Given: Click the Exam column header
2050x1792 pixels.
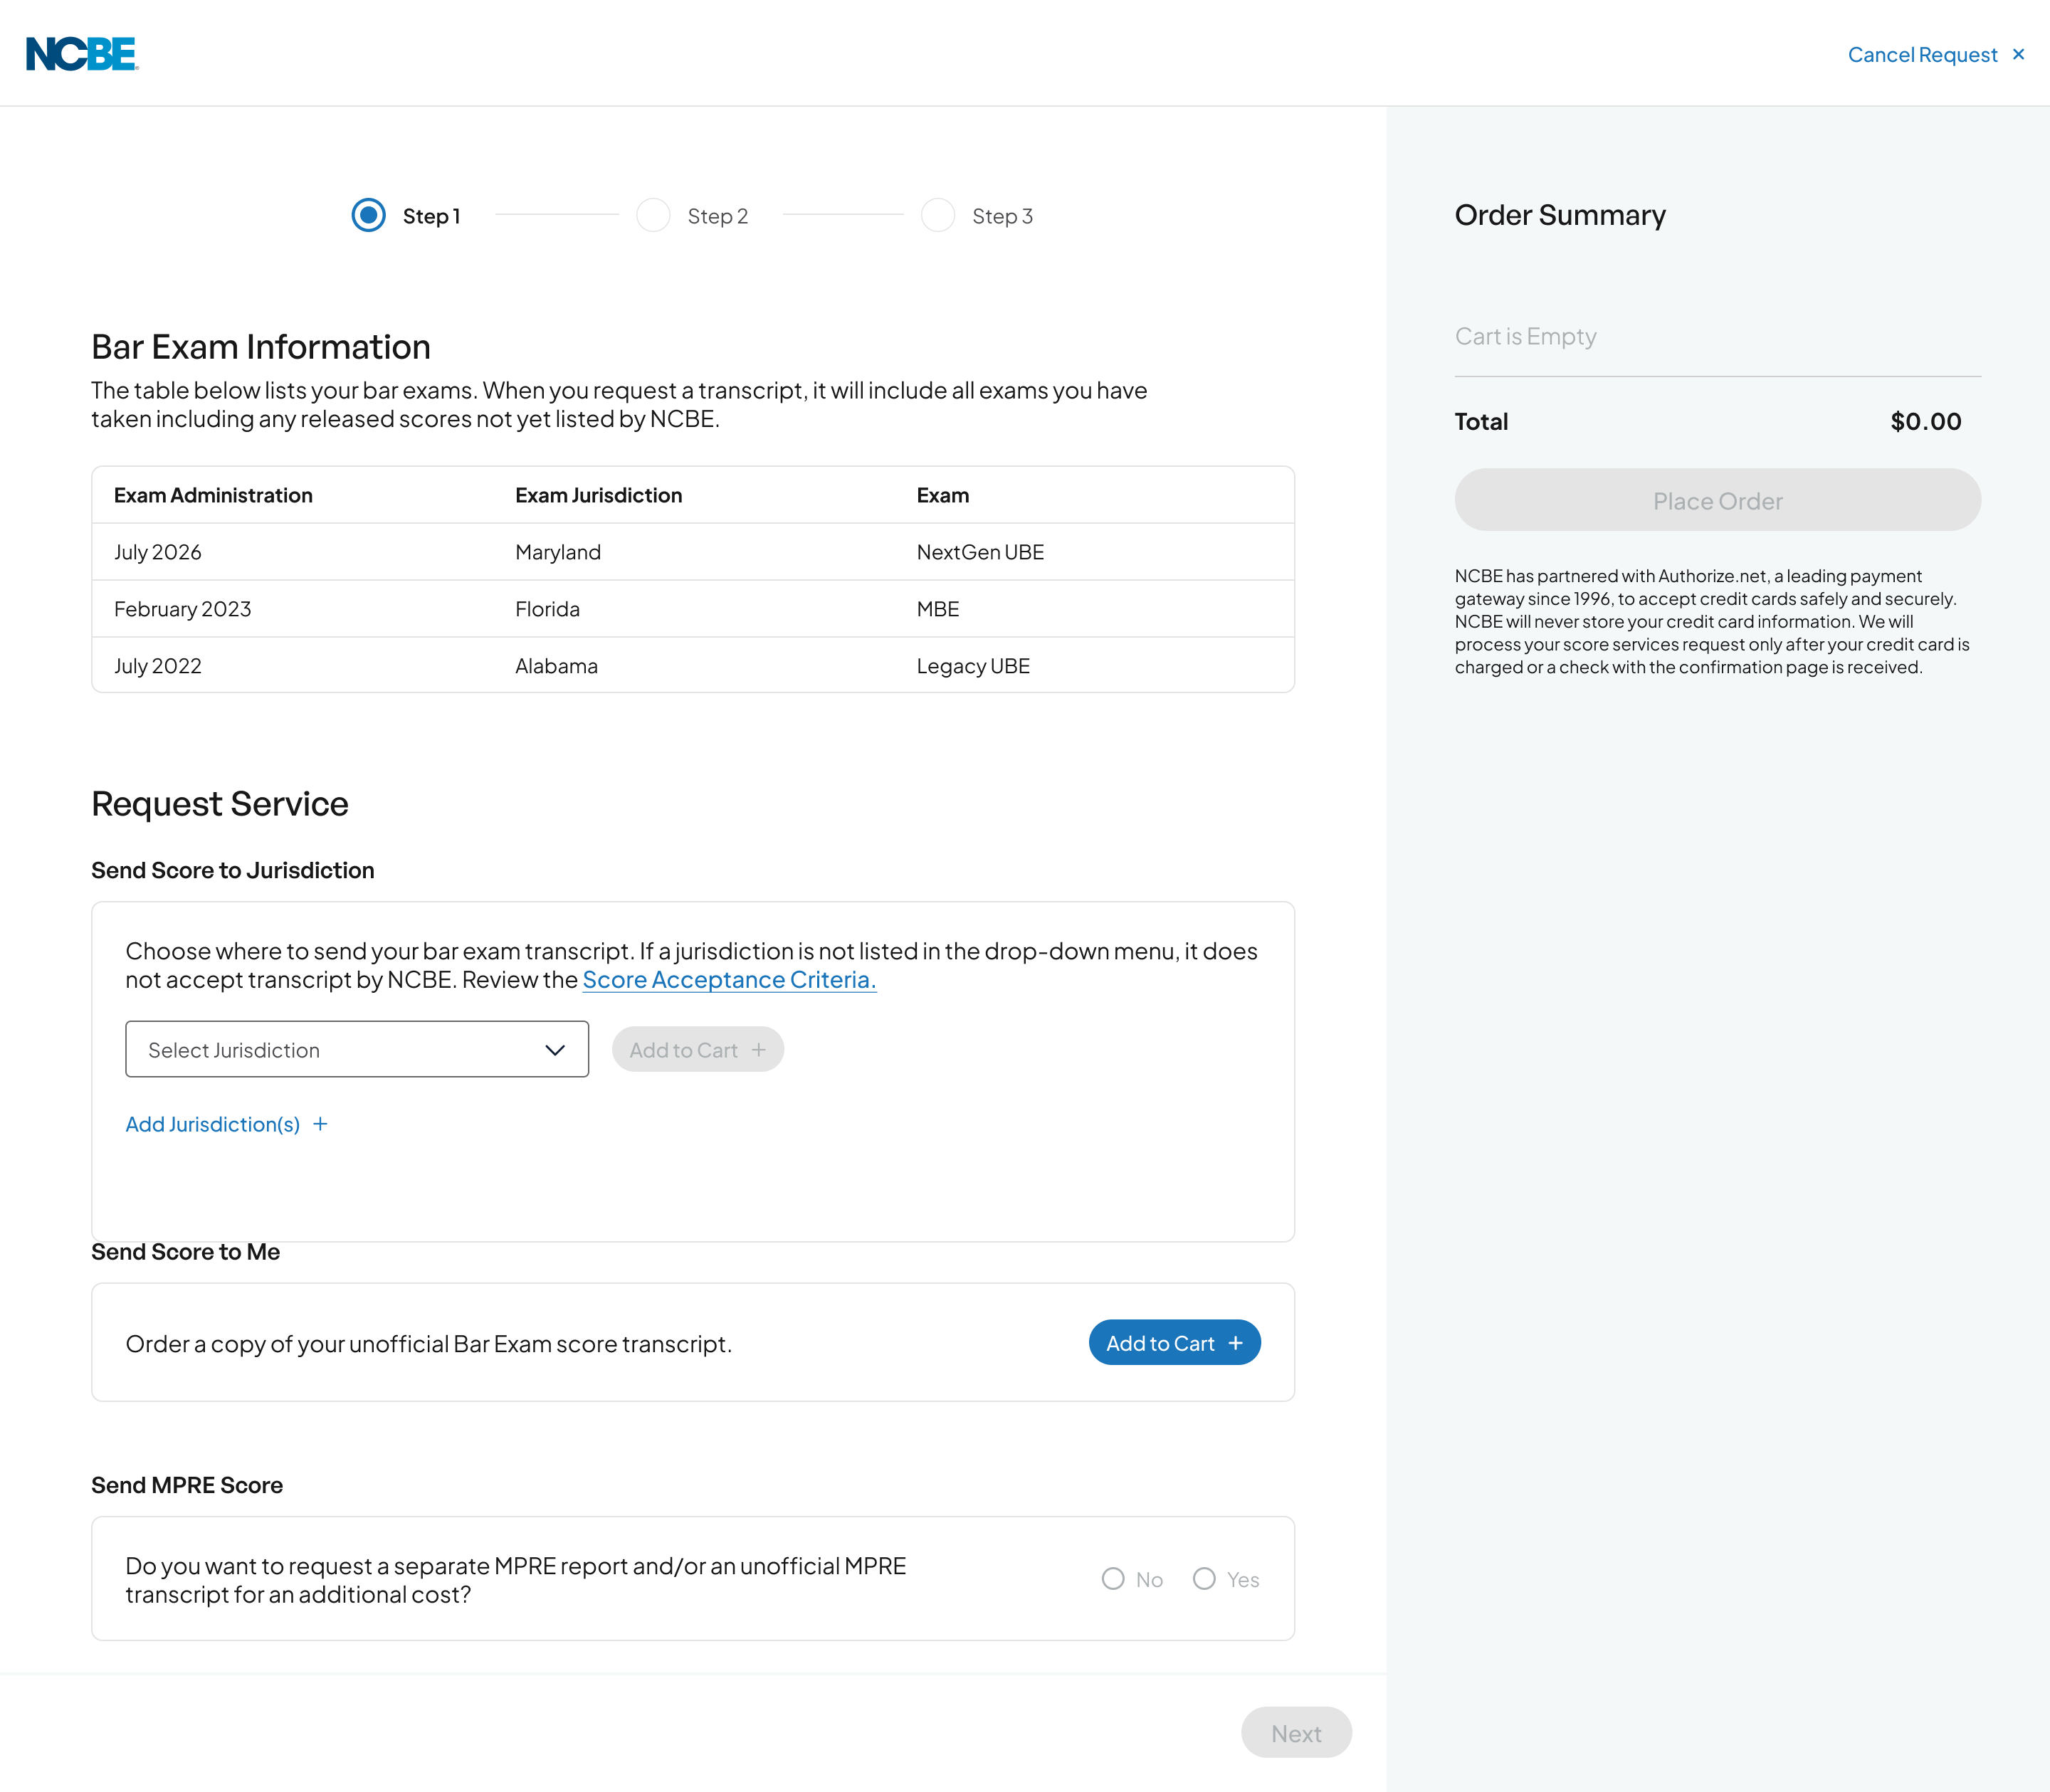Looking at the screenshot, I should click(942, 495).
